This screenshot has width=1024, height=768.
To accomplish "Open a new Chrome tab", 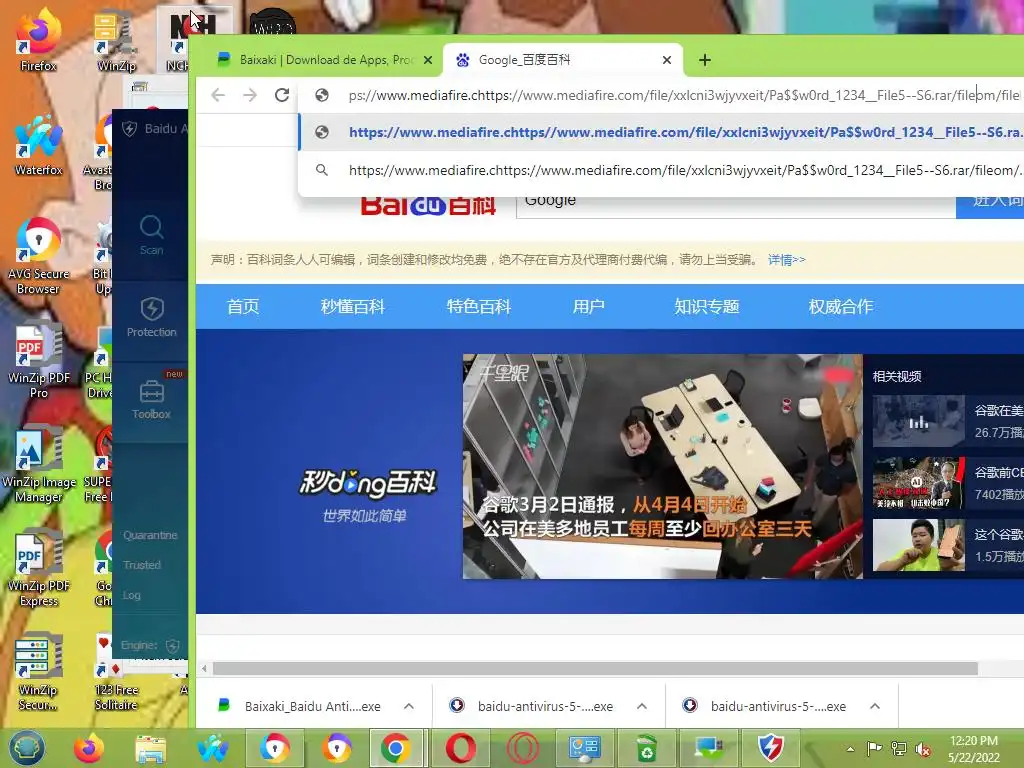I will [x=705, y=60].
